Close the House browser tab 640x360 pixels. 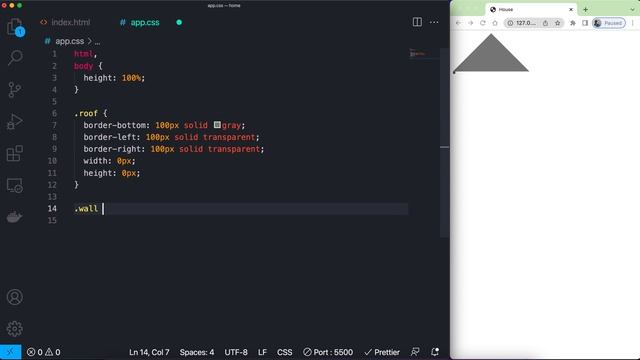point(571,9)
